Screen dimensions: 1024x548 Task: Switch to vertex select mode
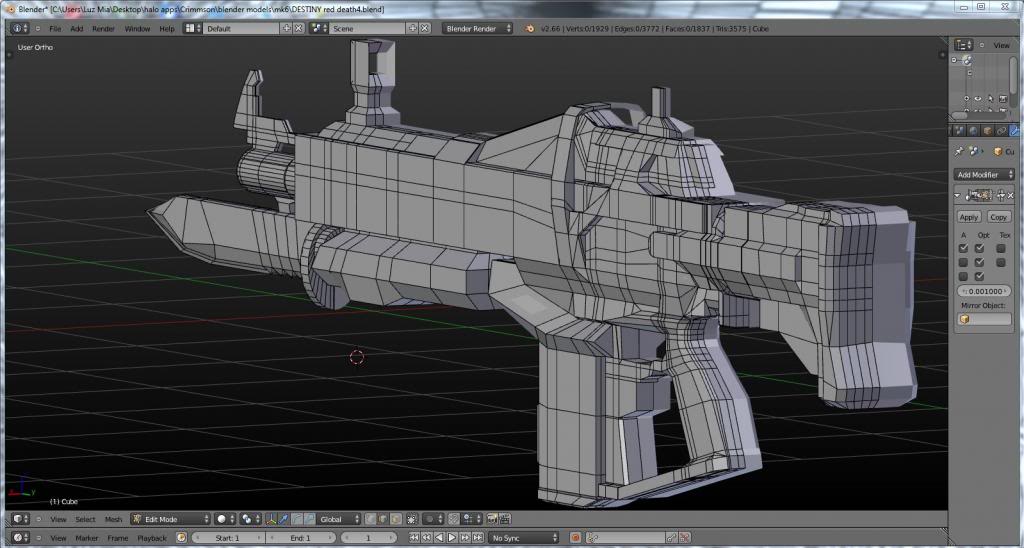click(x=370, y=519)
